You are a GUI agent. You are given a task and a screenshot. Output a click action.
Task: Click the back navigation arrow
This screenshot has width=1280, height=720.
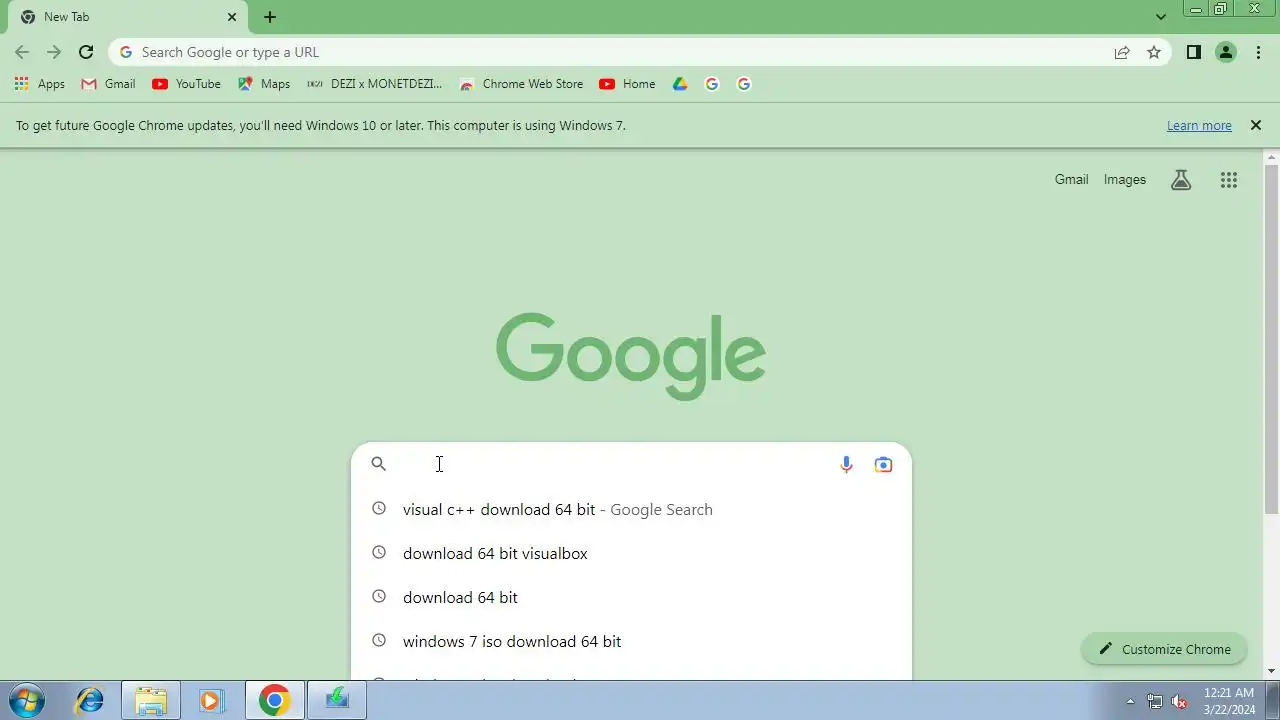click(22, 52)
